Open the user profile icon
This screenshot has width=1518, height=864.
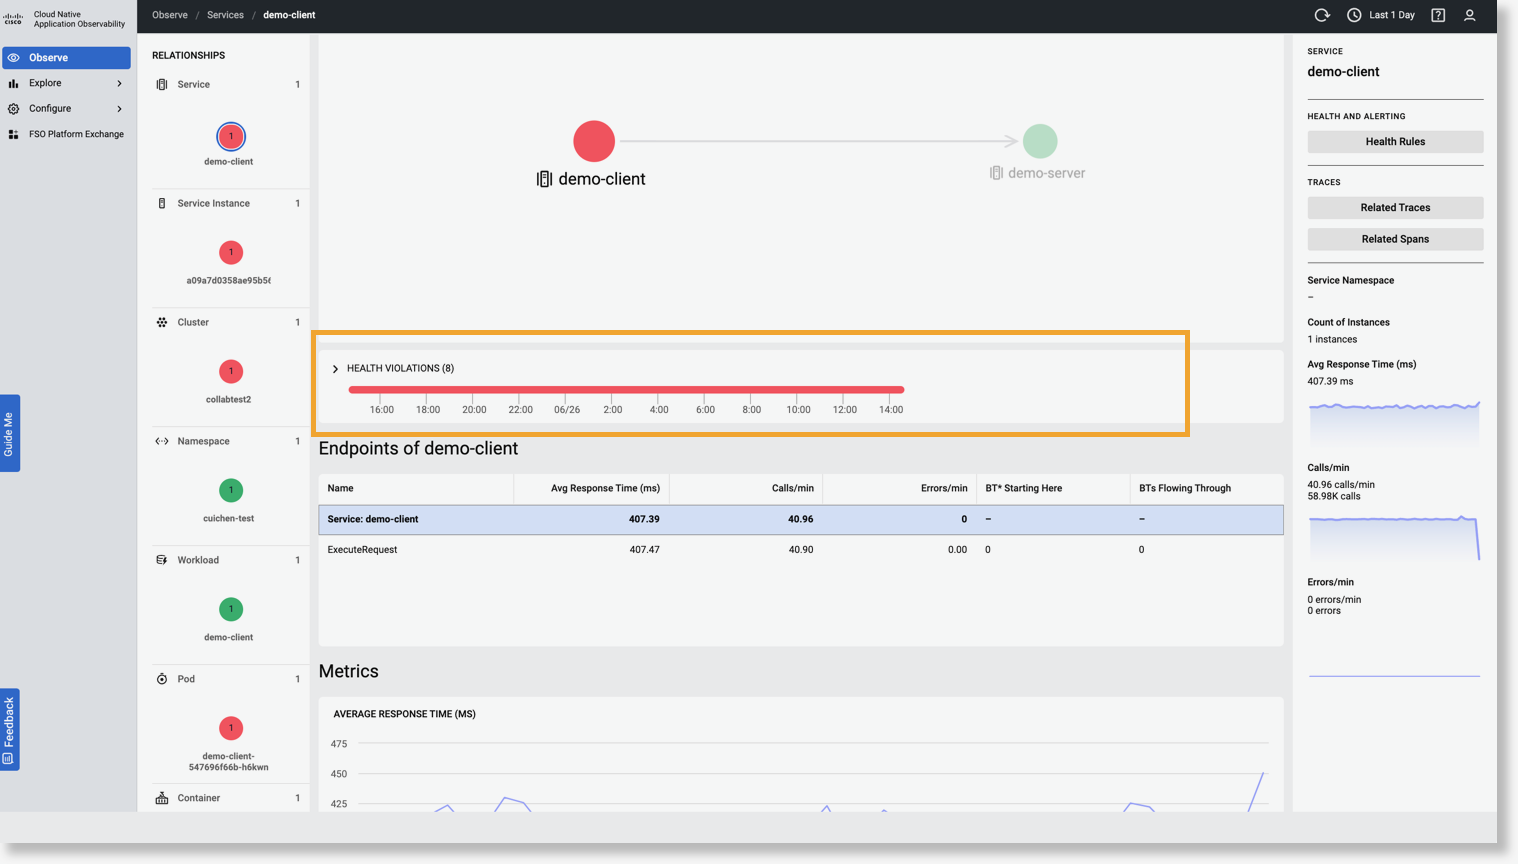[x=1470, y=15]
